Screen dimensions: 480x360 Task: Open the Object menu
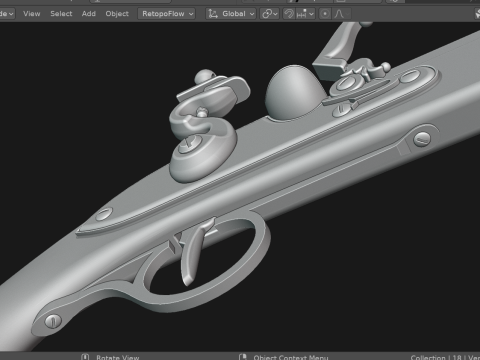[x=117, y=14]
